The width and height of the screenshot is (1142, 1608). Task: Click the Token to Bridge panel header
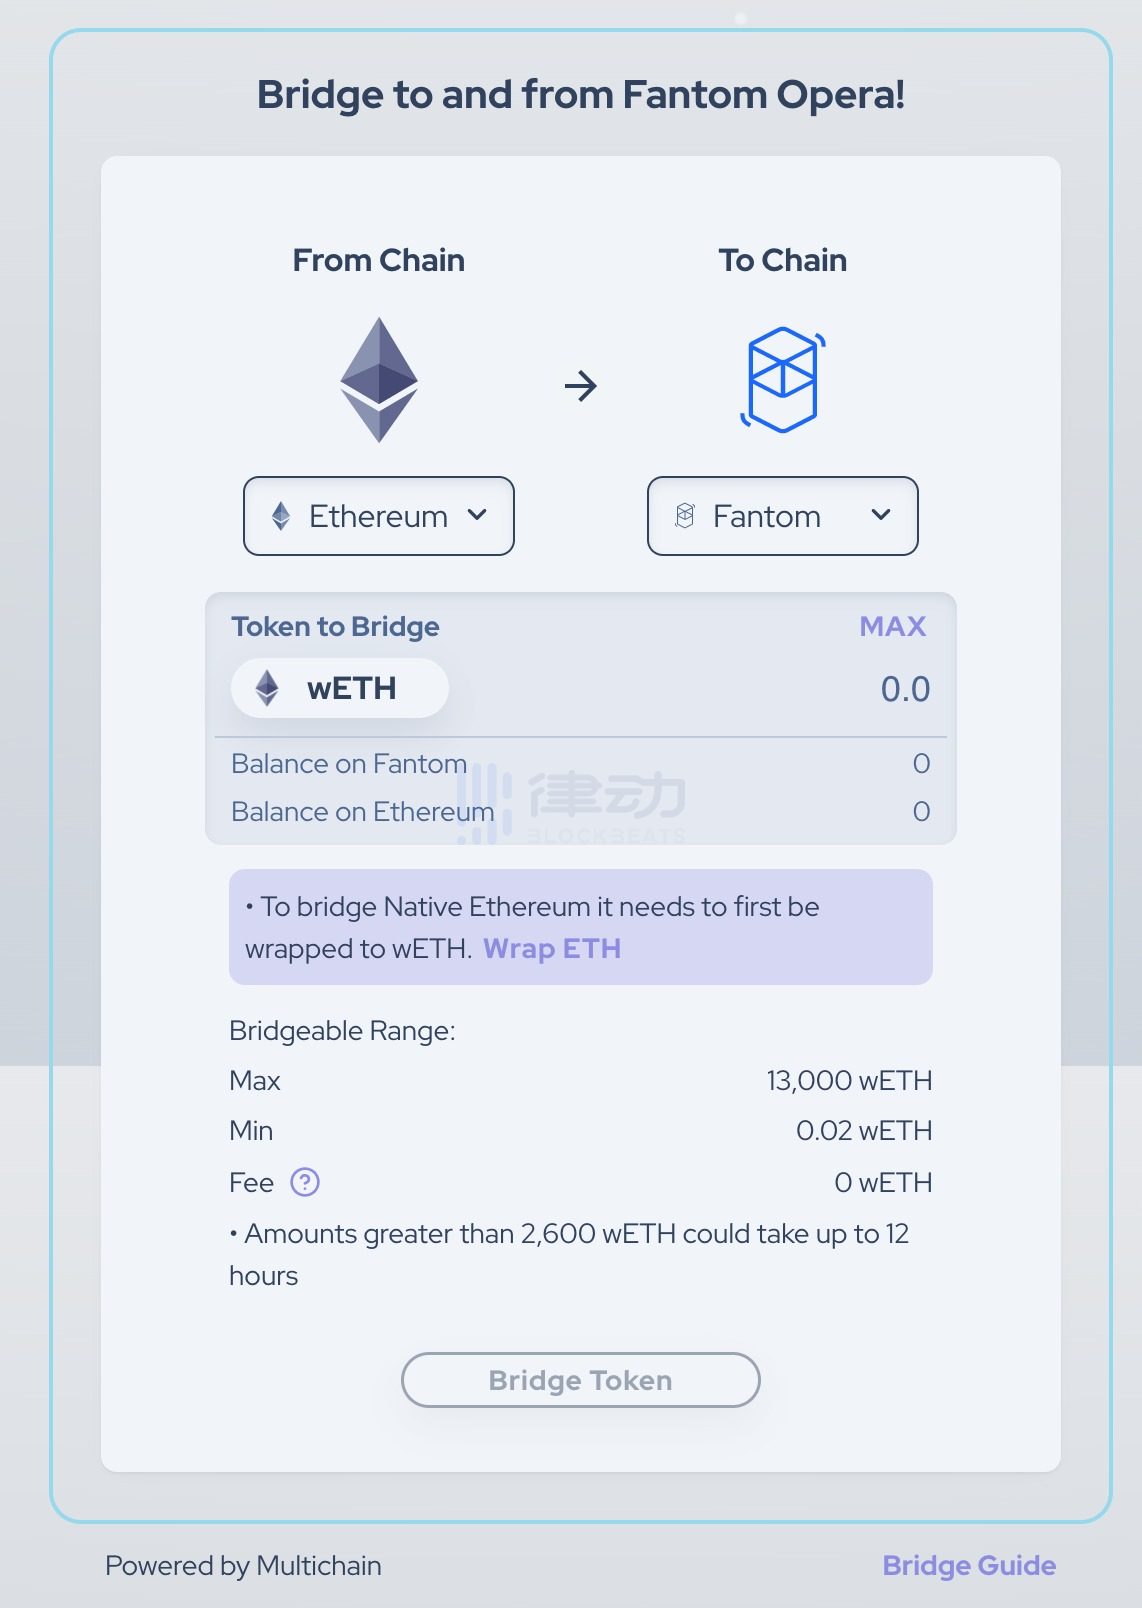coord(335,627)
